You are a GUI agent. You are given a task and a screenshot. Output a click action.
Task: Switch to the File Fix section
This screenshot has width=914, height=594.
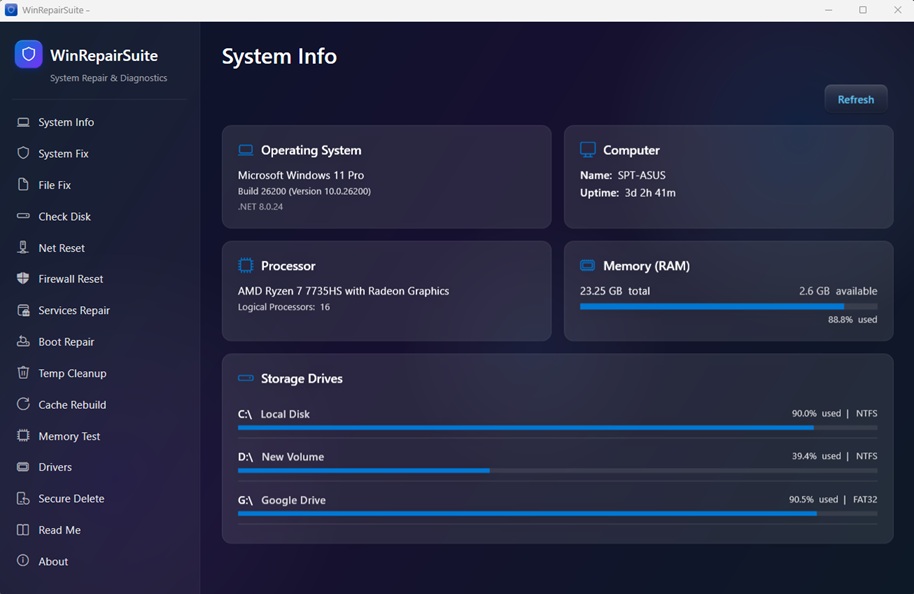click(x=56, y=184)
